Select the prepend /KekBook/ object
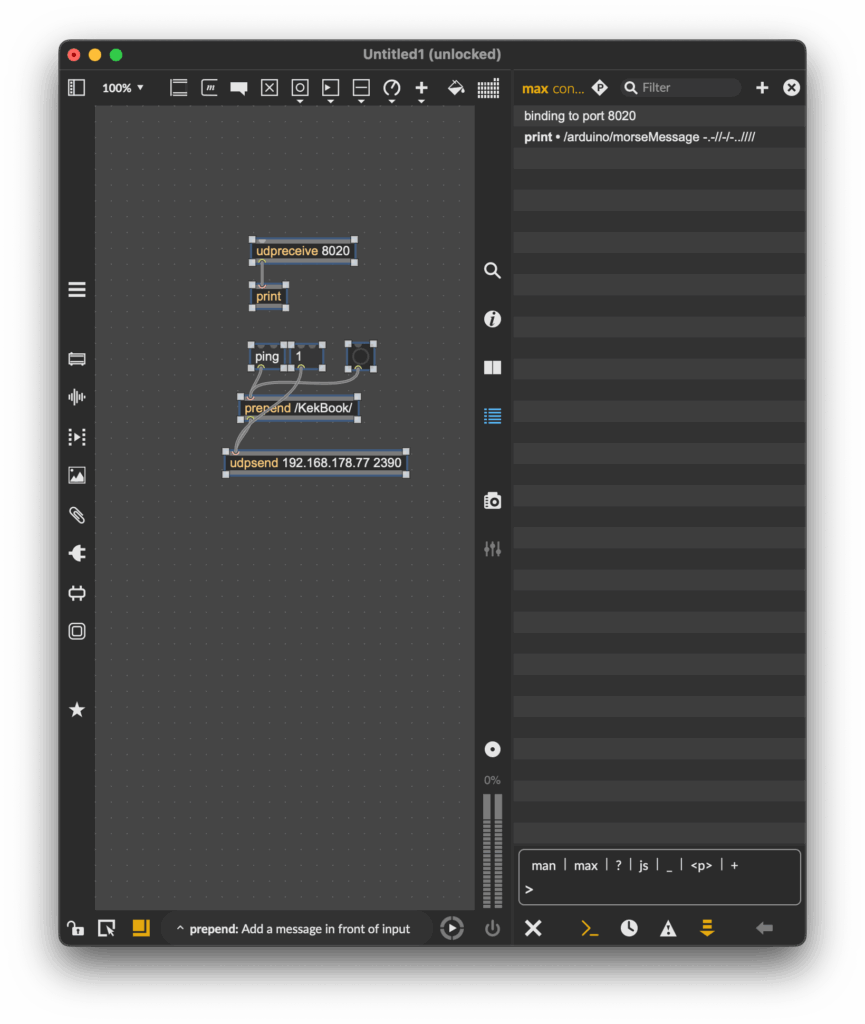The image size is (865, 1024). coord(298,408)
